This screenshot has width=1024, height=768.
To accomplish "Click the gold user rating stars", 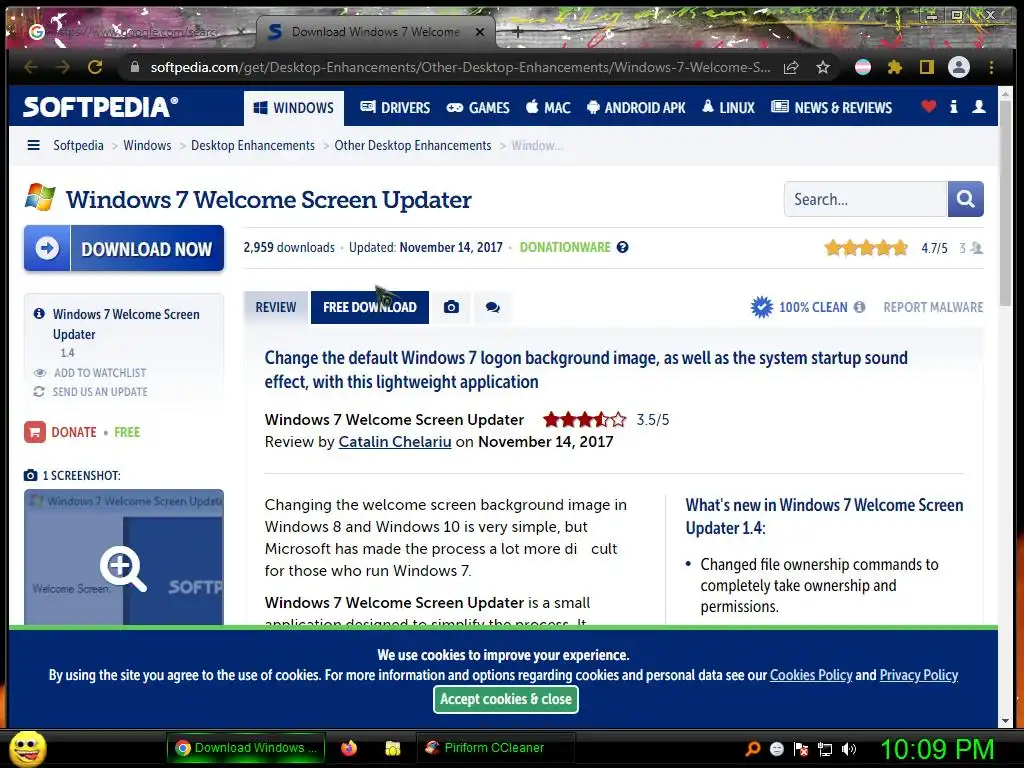I will click(x=866, y=248).
